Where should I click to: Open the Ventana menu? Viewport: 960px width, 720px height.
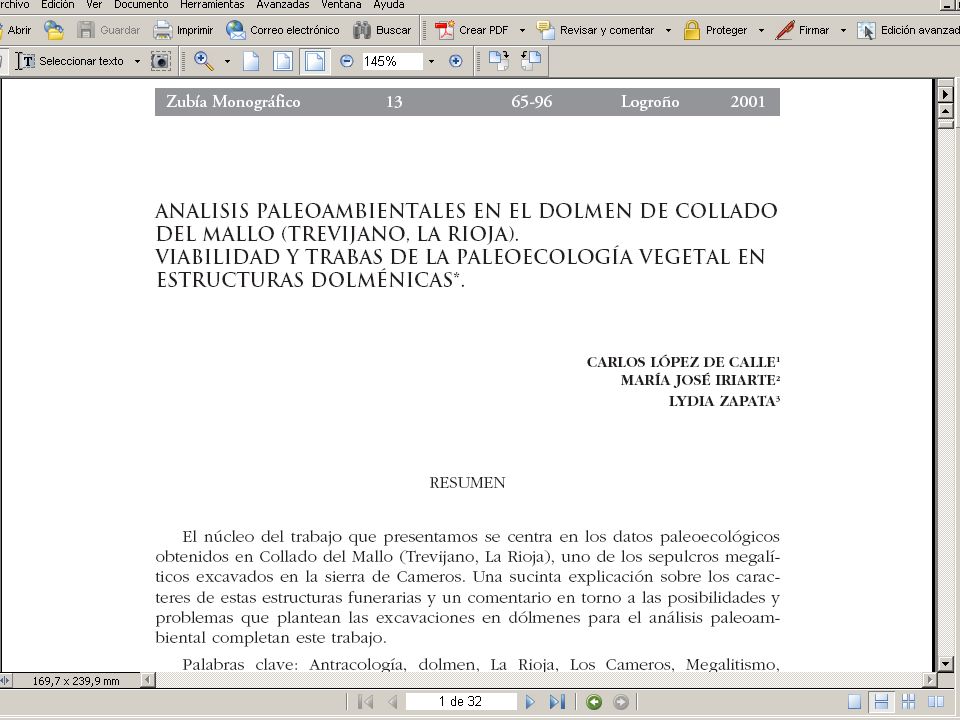point(341,5)
